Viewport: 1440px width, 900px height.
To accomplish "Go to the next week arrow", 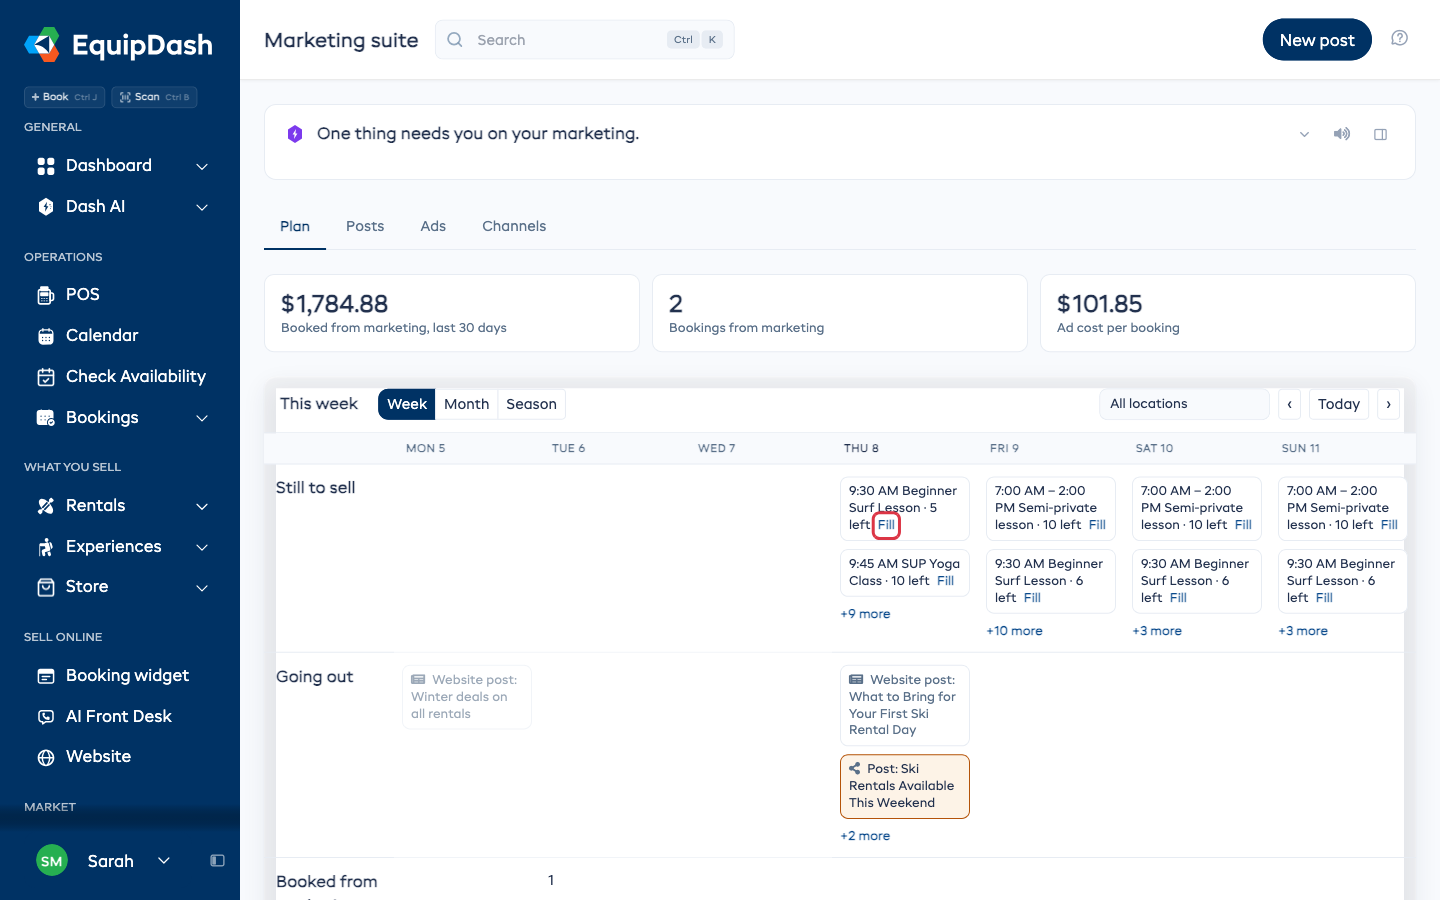I will click(x=1388, y=404).
